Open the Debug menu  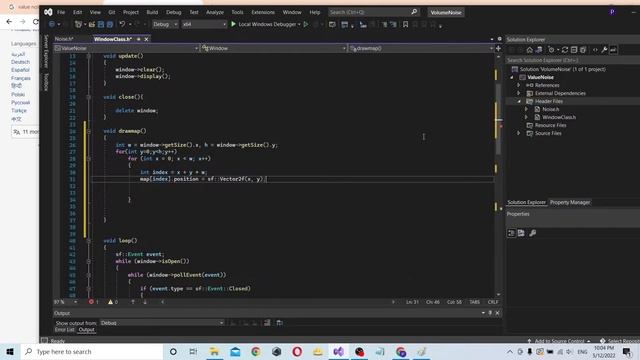click(x=173, y=12)
